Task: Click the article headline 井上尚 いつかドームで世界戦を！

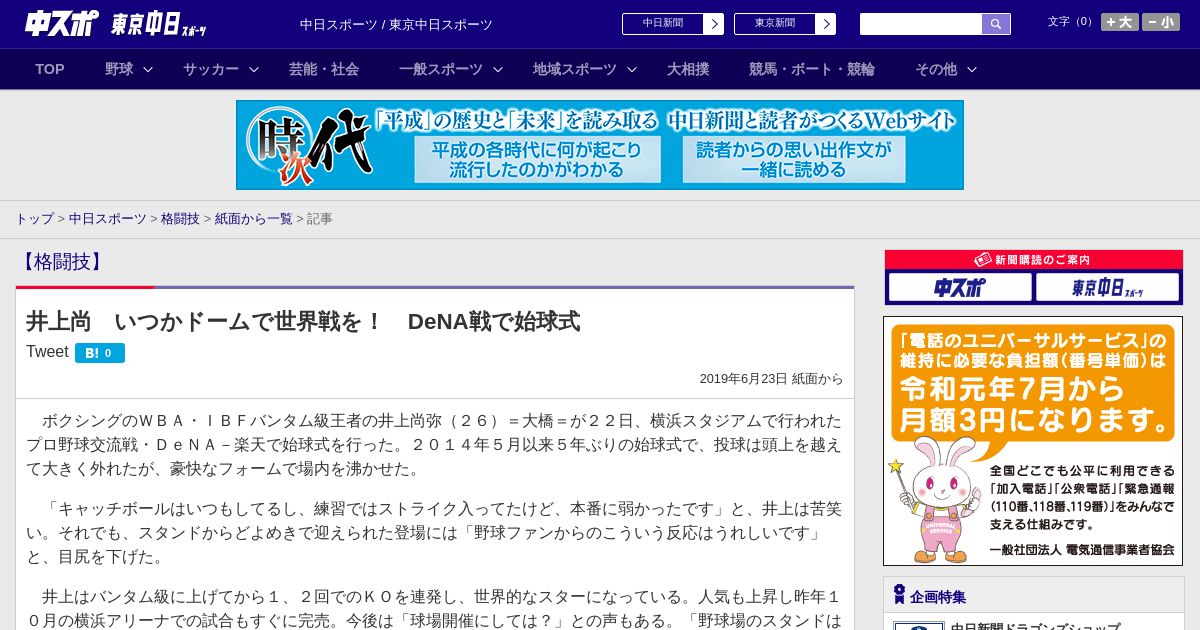Action: tap(303, 321)
